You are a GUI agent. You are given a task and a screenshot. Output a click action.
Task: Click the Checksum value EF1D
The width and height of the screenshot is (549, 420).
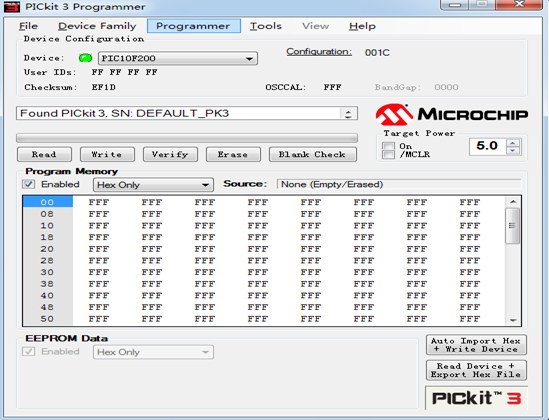point(104,87)
